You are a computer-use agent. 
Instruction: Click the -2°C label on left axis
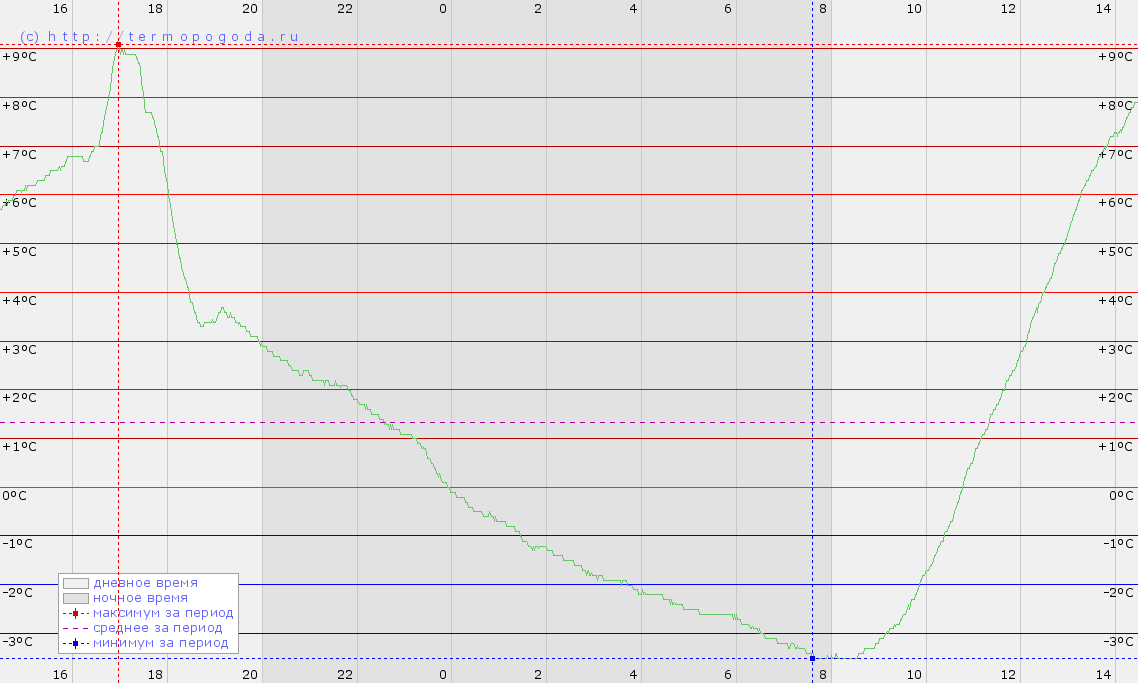20,593
